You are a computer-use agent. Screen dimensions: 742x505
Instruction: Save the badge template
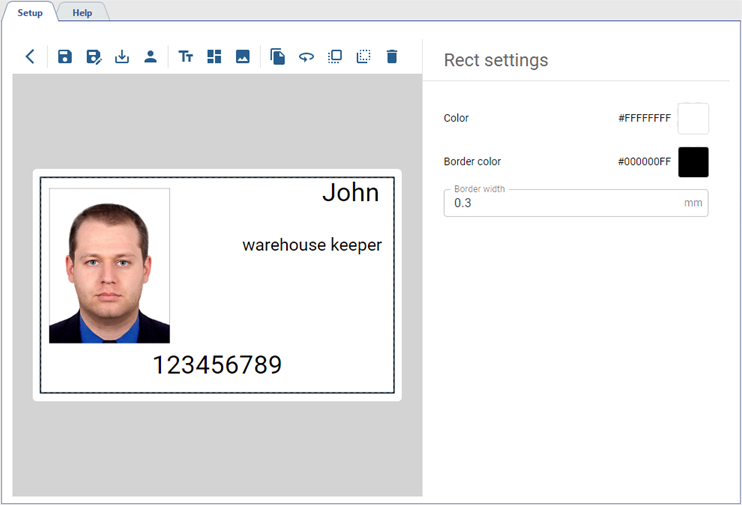[65, 57]
